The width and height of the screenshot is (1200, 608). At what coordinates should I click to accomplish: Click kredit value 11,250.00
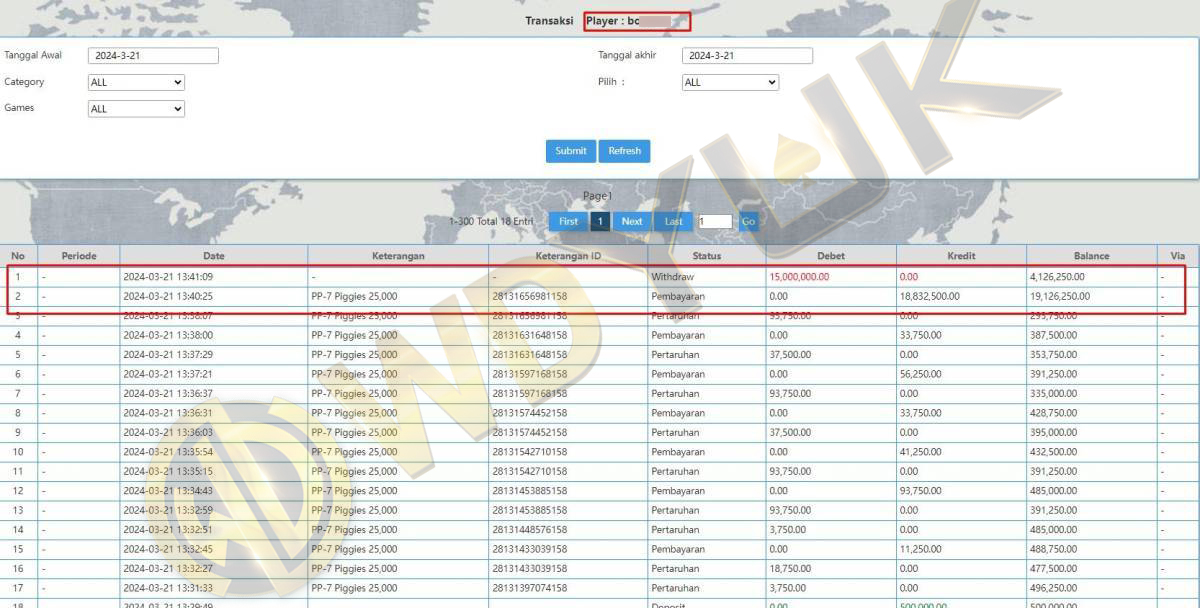click(921, 549)
